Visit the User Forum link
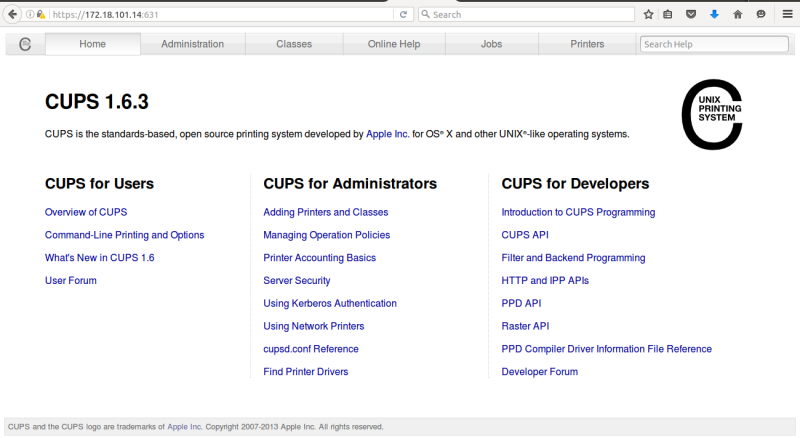Image resolution: width=800 pixels, height=438 pixels. (x=70, y=280)
